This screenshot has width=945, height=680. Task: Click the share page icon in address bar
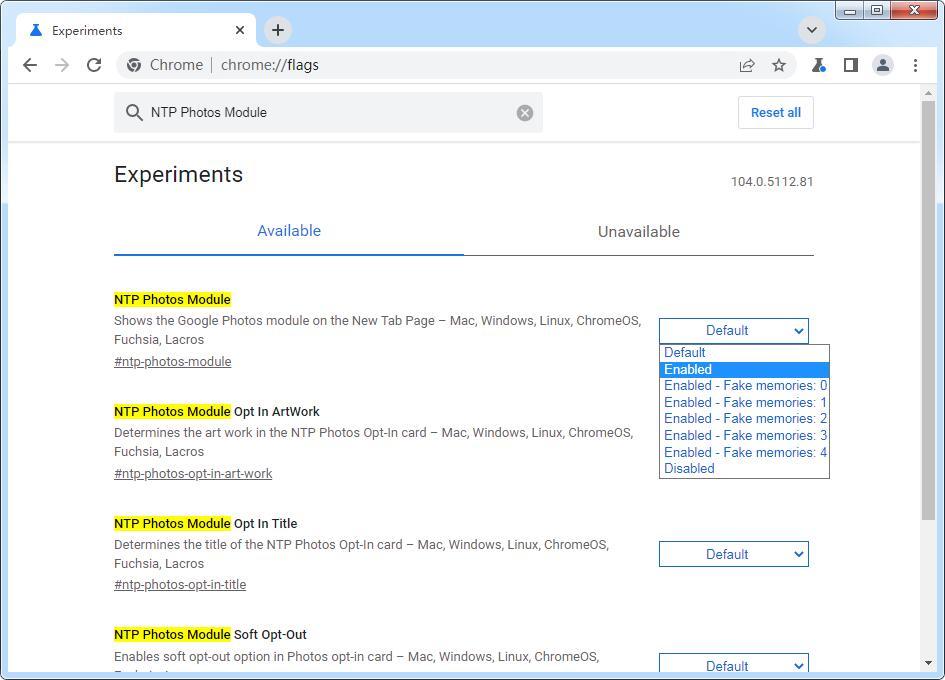pos(747,65)
